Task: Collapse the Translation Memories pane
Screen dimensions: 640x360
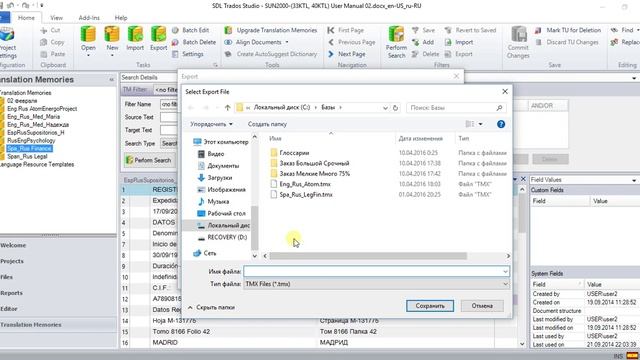Action: tap(111, 80)
